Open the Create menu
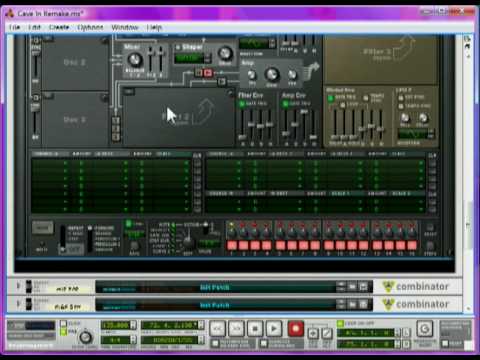The height and width of the screenshot is (360, 480). 59,27
